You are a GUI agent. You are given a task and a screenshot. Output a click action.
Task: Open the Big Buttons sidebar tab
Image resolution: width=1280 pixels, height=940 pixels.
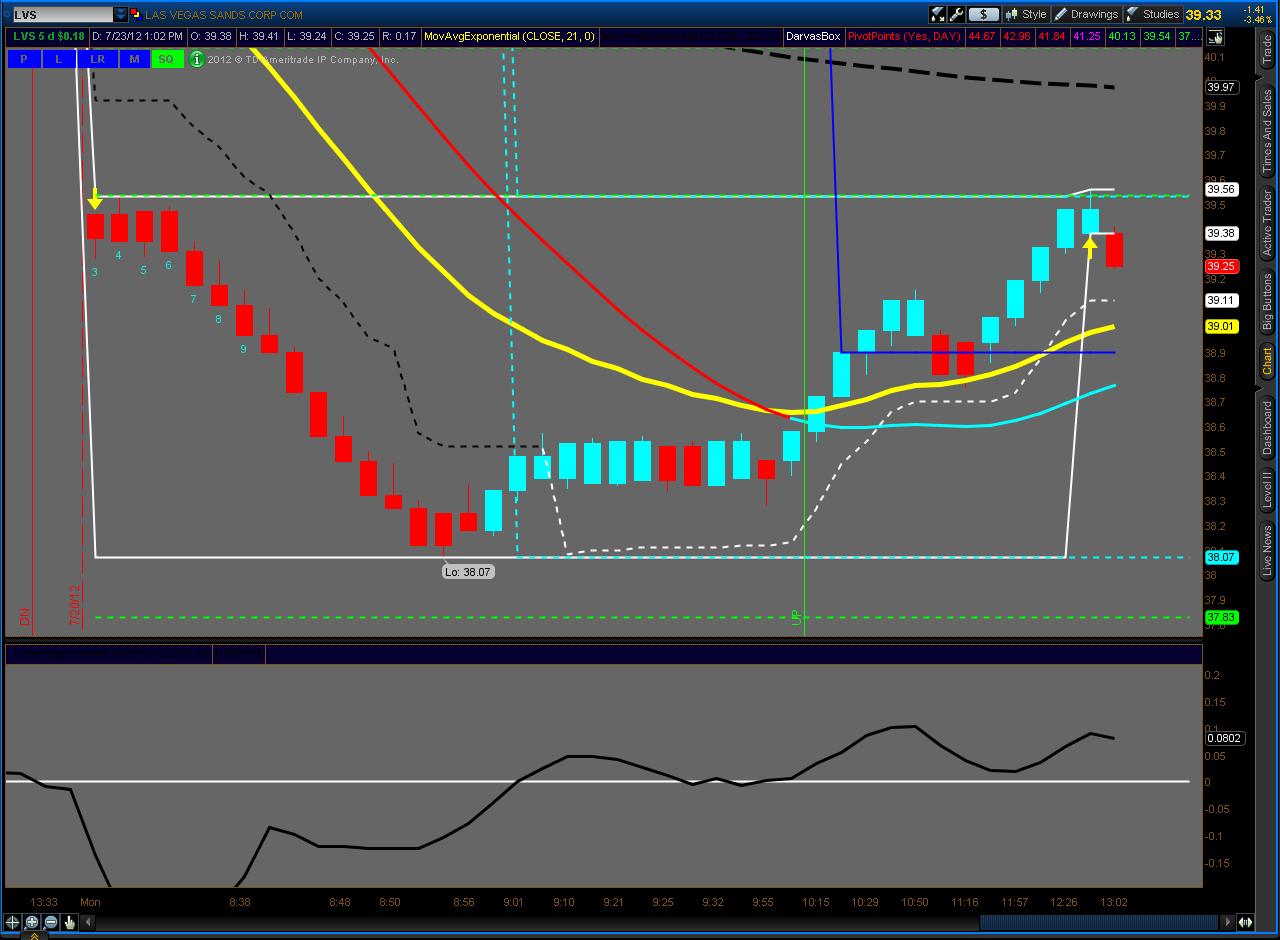1267,304
